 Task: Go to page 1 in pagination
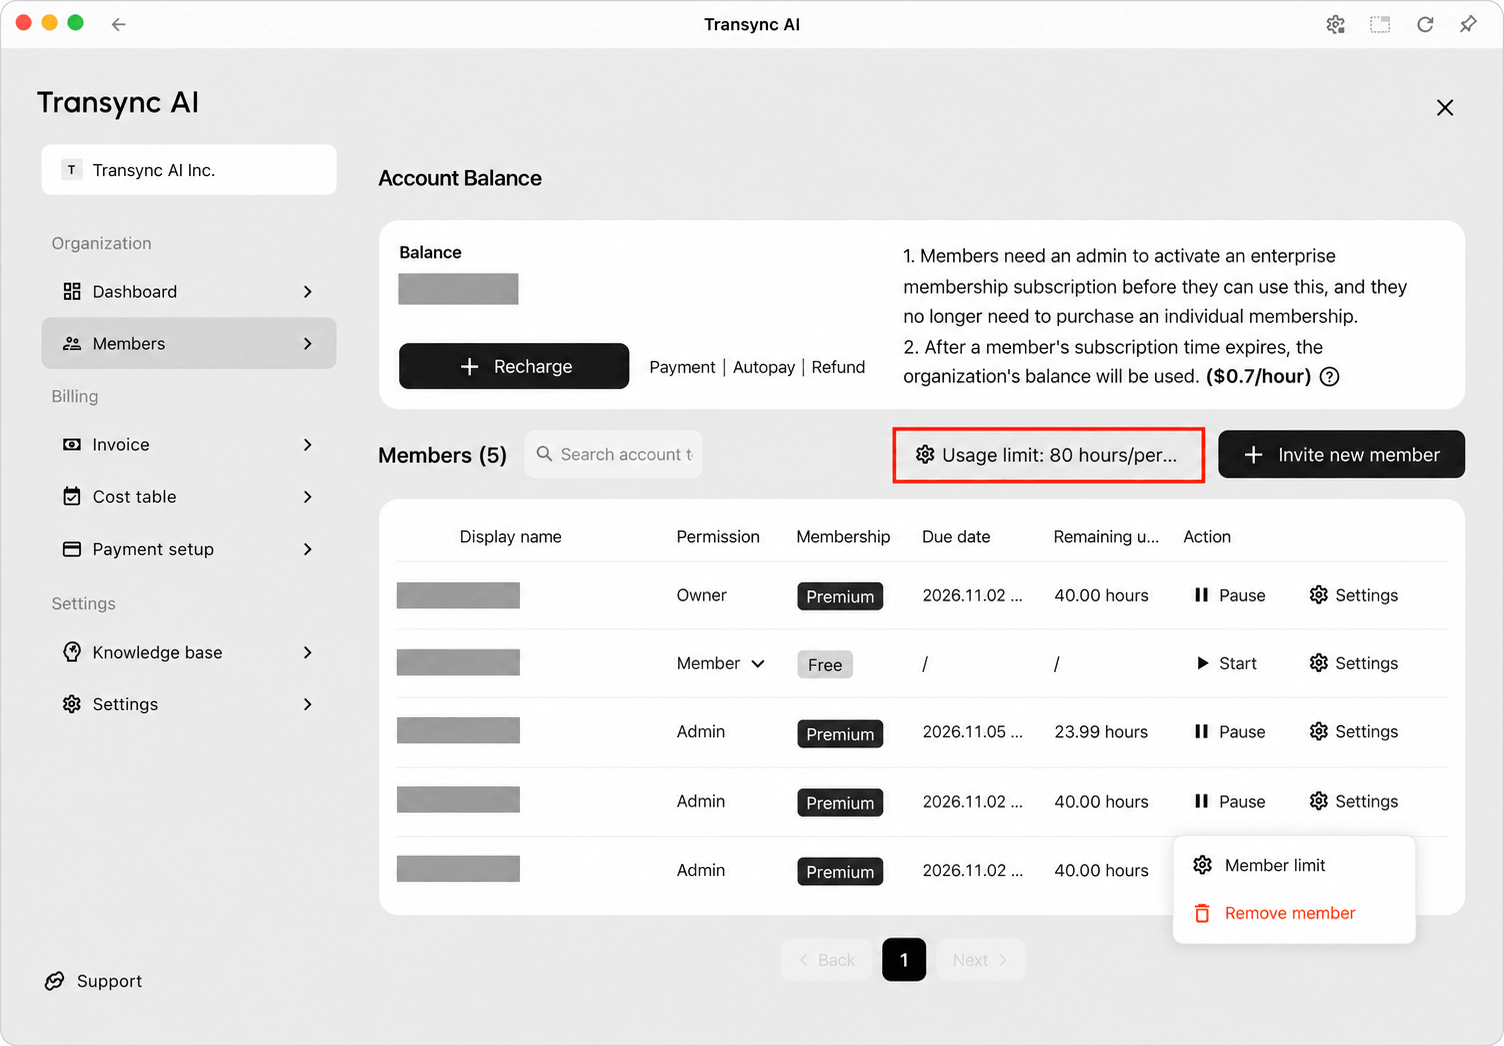coord(904,960)
